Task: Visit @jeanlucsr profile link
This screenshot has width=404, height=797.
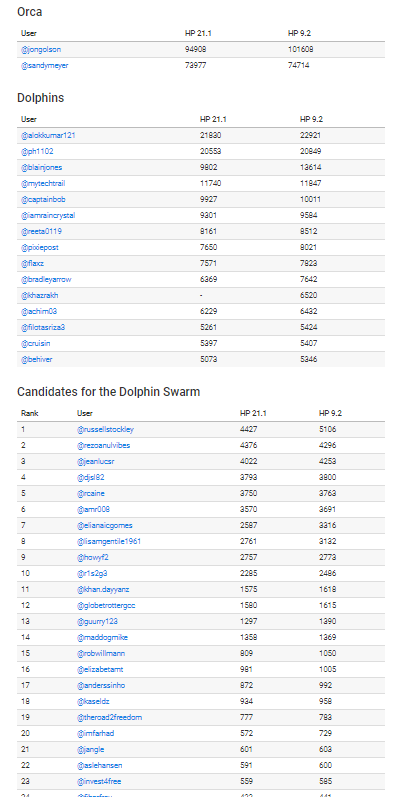Action: point(96,461)
